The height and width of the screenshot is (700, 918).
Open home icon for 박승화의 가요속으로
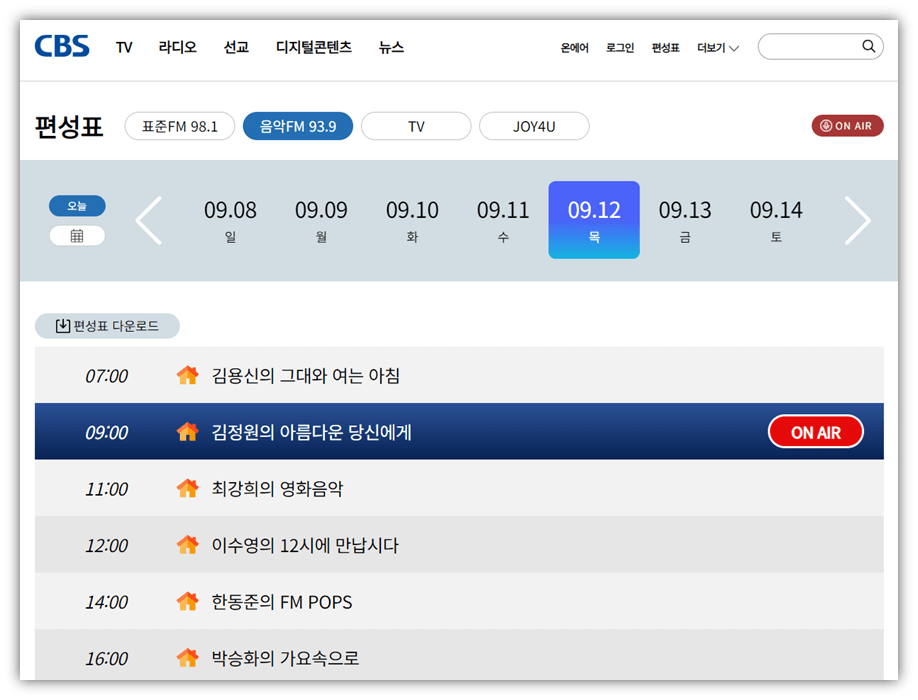click(x=187, y=658)
